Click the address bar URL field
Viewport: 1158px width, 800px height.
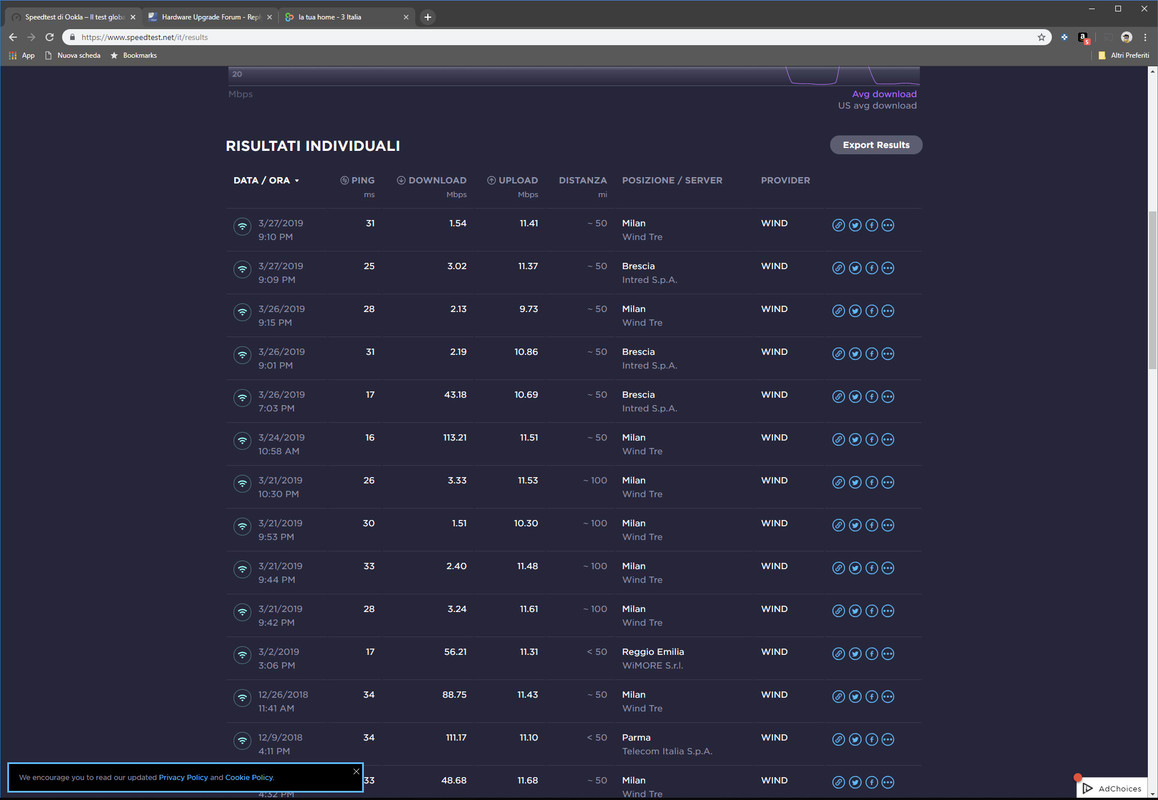[x=554, y=37]
